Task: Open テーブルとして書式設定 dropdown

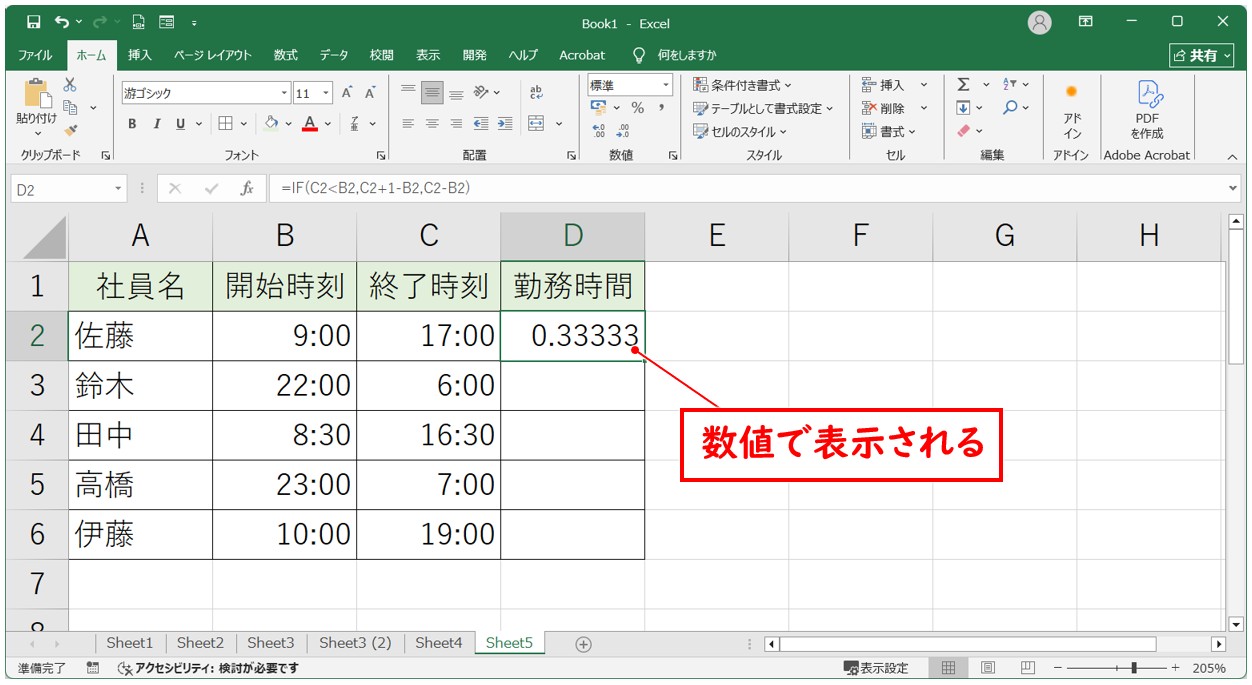Action: [763, 108]
